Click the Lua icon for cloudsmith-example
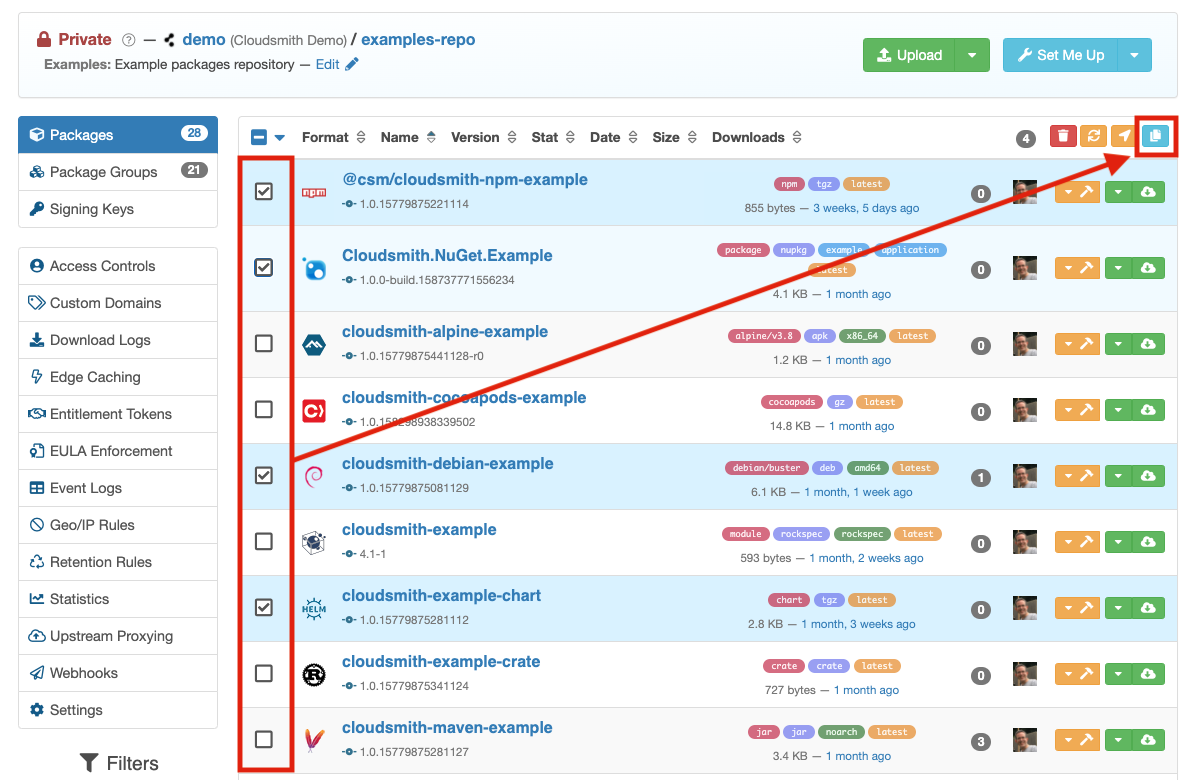This screenshot has height=780, width=1196. click(x=313, y=543)
